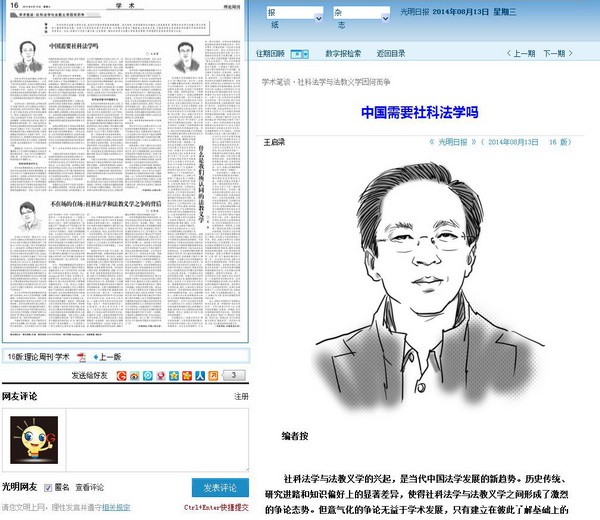Click the orange share icon beside the count
Viewport: 600px width, 520px height.
pos(213,376)
